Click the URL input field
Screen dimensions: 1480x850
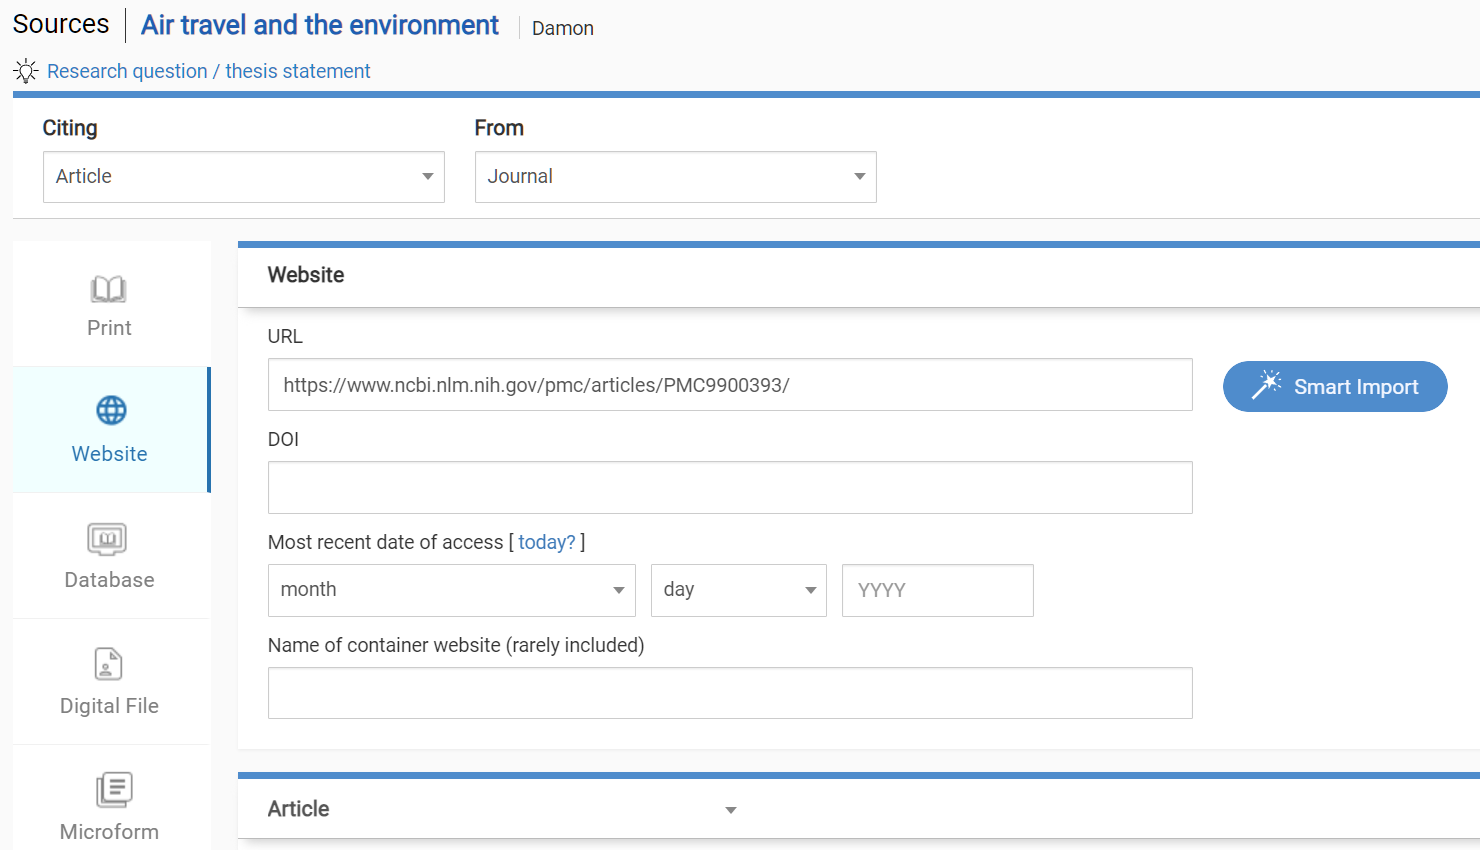729,385
